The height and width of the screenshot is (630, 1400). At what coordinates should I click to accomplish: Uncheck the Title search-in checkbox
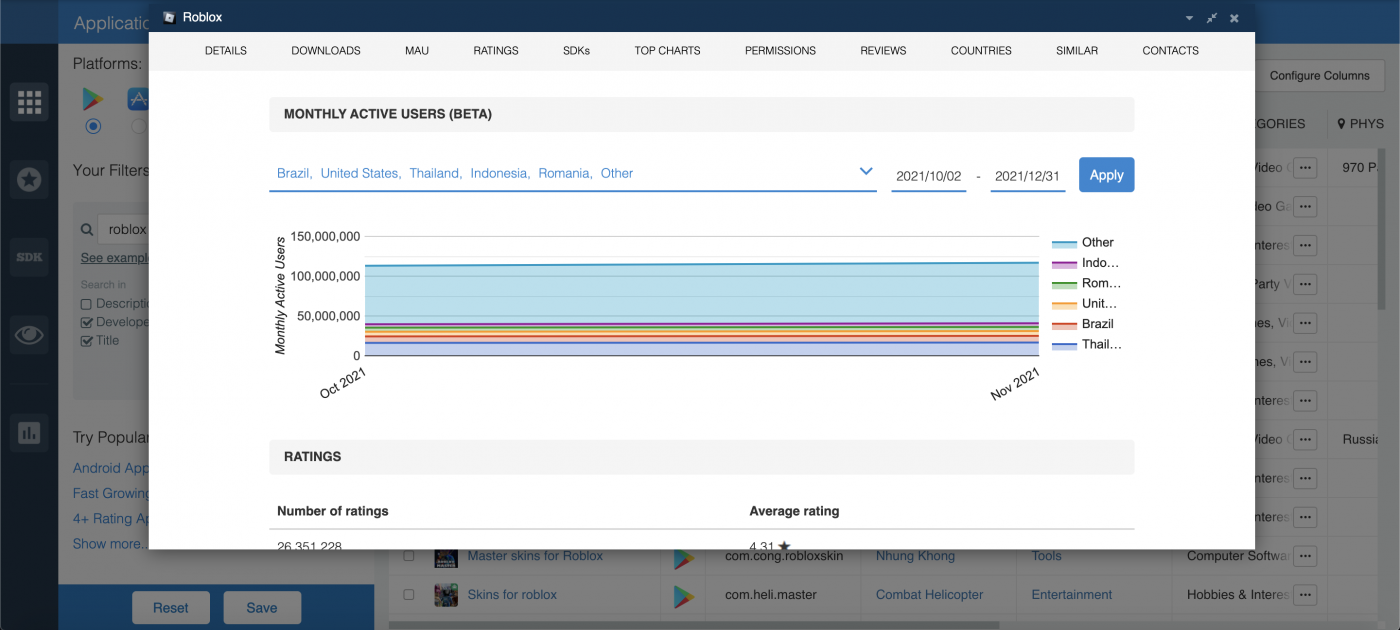point(86,340)
